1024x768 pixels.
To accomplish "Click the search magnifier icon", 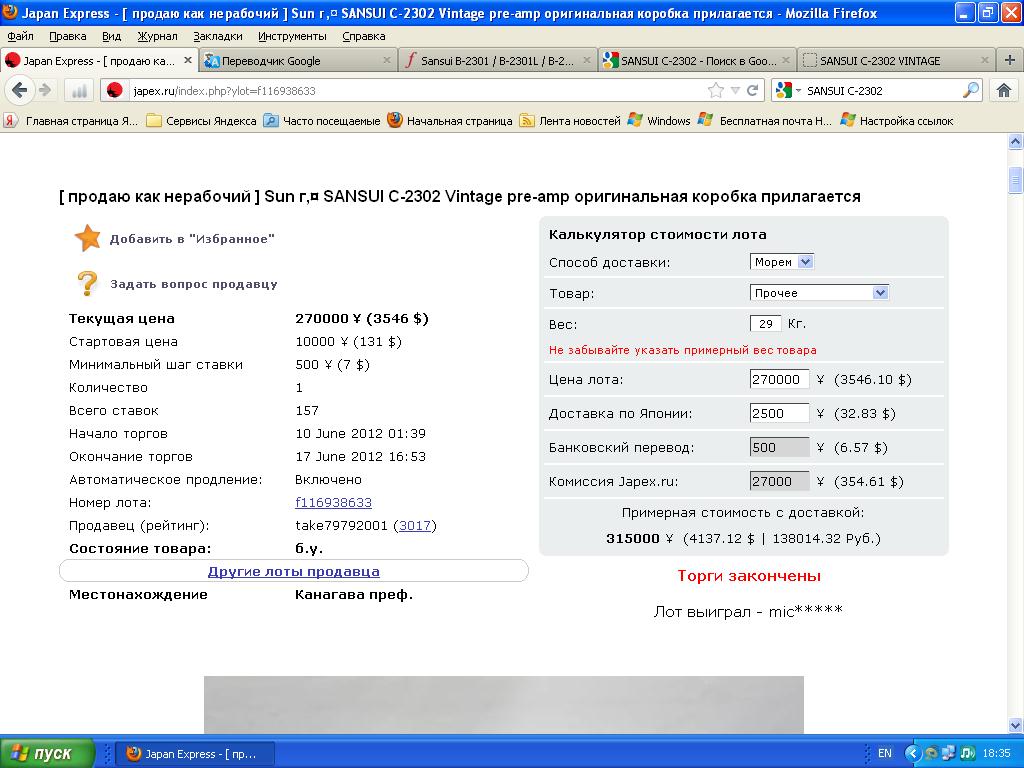I will coord(971,90).
